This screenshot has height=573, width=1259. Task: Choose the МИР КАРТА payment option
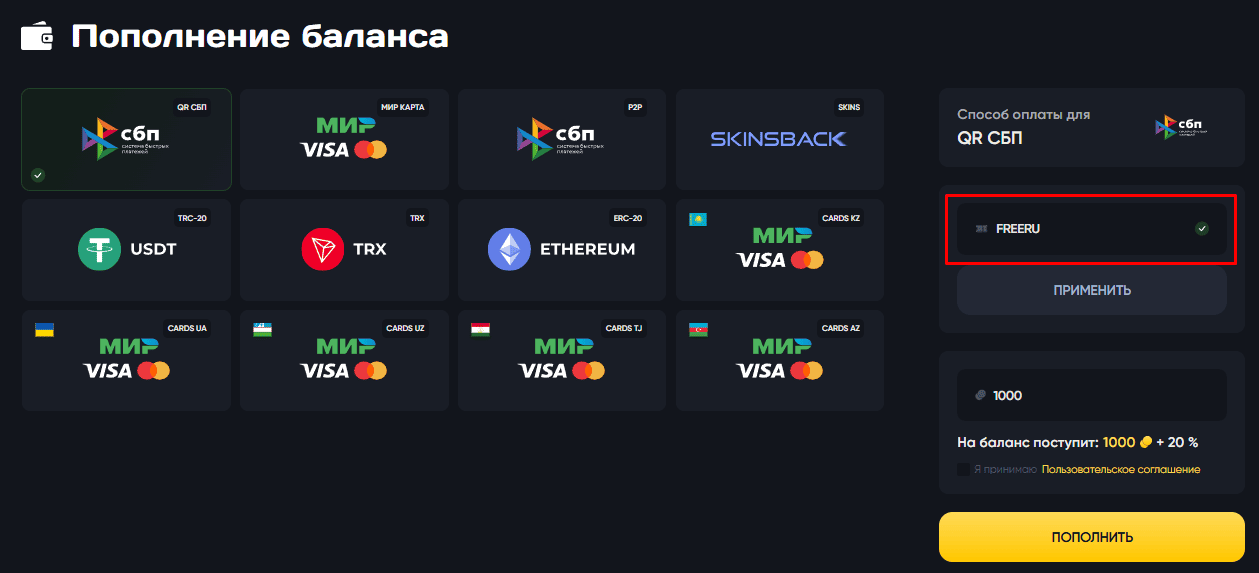tap(344, 139)
